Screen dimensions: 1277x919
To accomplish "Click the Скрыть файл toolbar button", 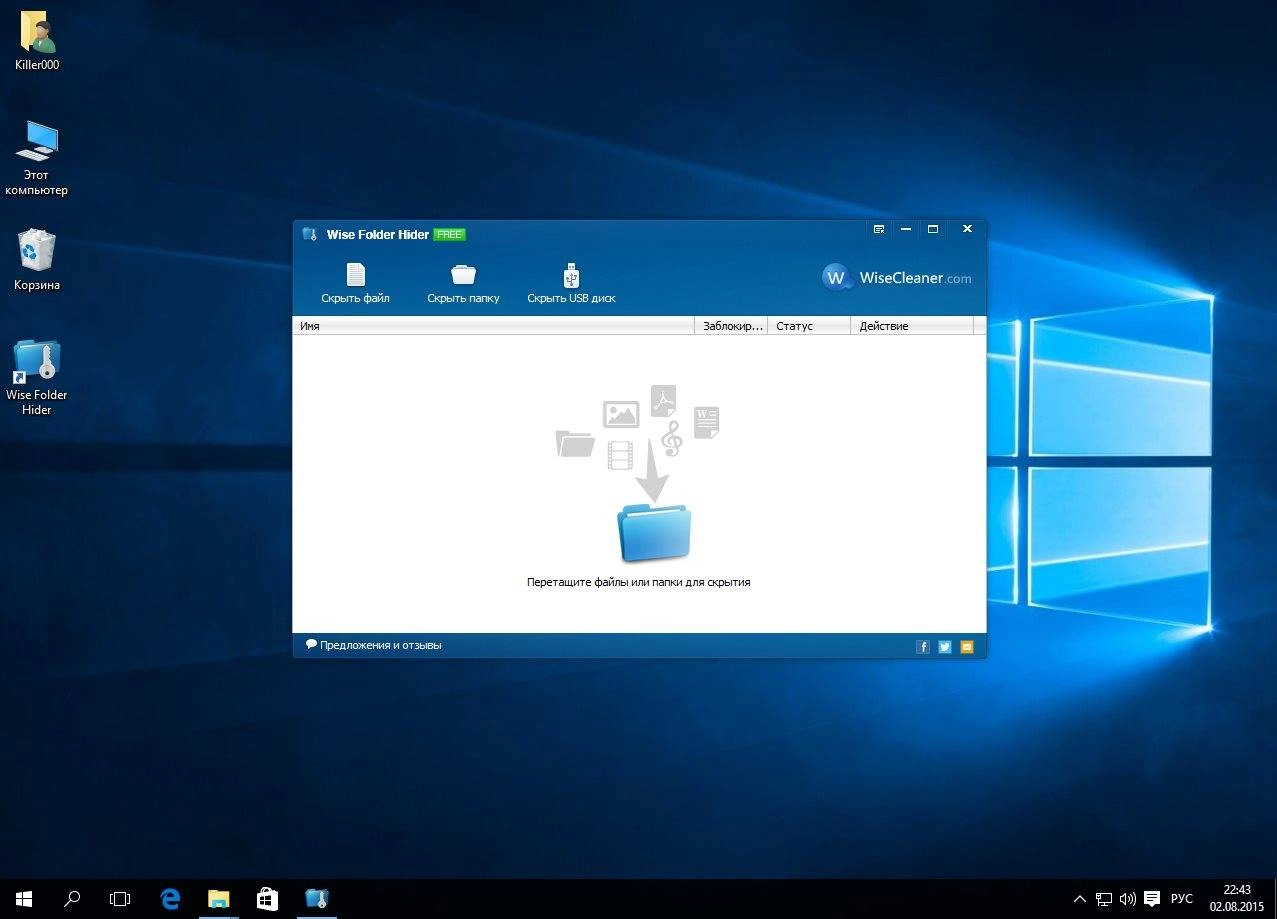I will (x=355, y=284).
